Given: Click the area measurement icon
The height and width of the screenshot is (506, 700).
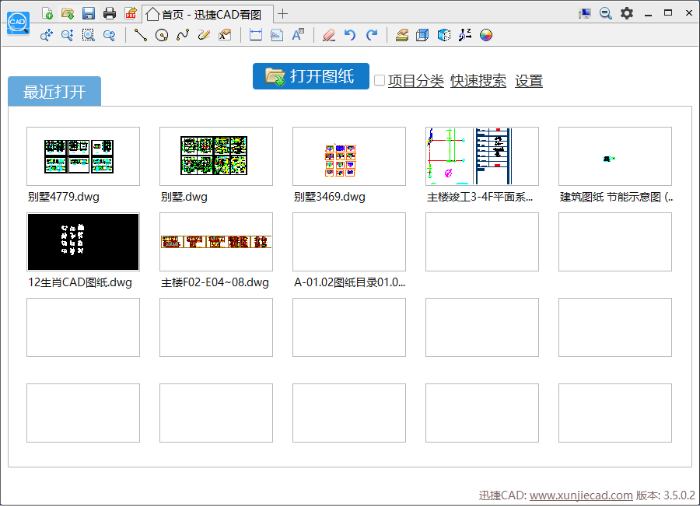Looking at the screenshot, I should point(277,35).
